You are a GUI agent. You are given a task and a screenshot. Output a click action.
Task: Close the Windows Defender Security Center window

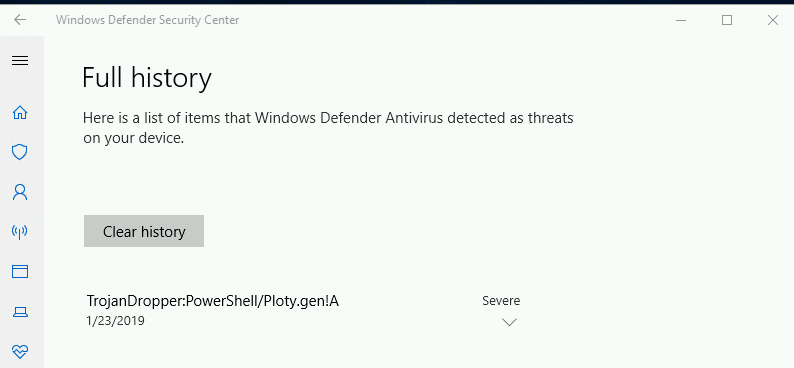(773, 20)
